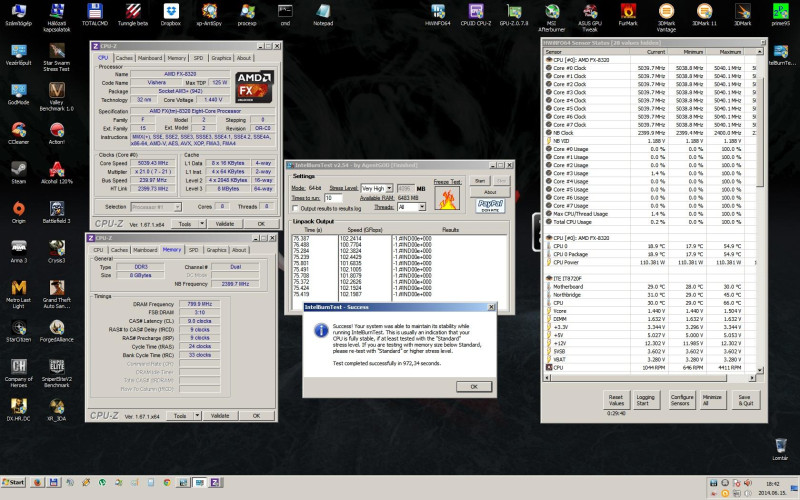Open the Metro Last Light desktop icon
800x500 pixels.
click(x=18, y=294)
